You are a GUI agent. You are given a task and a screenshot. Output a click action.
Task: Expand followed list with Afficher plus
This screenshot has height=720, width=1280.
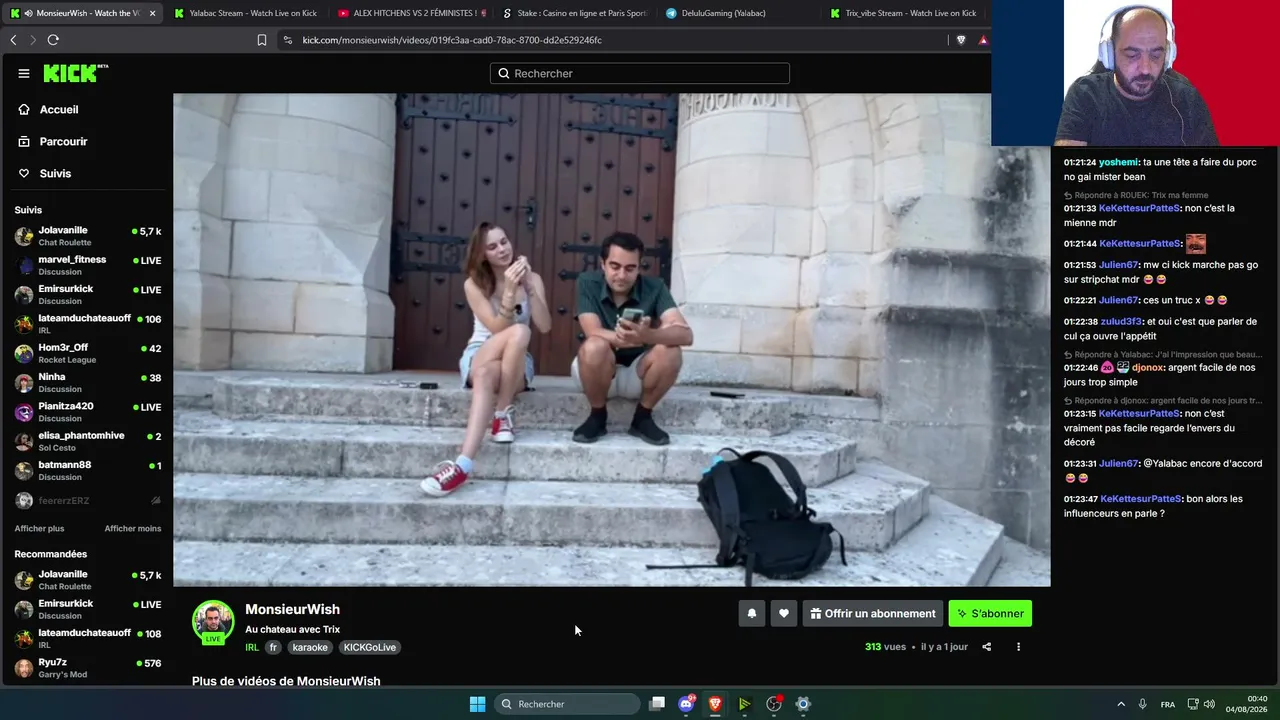[x=39, y=528]
